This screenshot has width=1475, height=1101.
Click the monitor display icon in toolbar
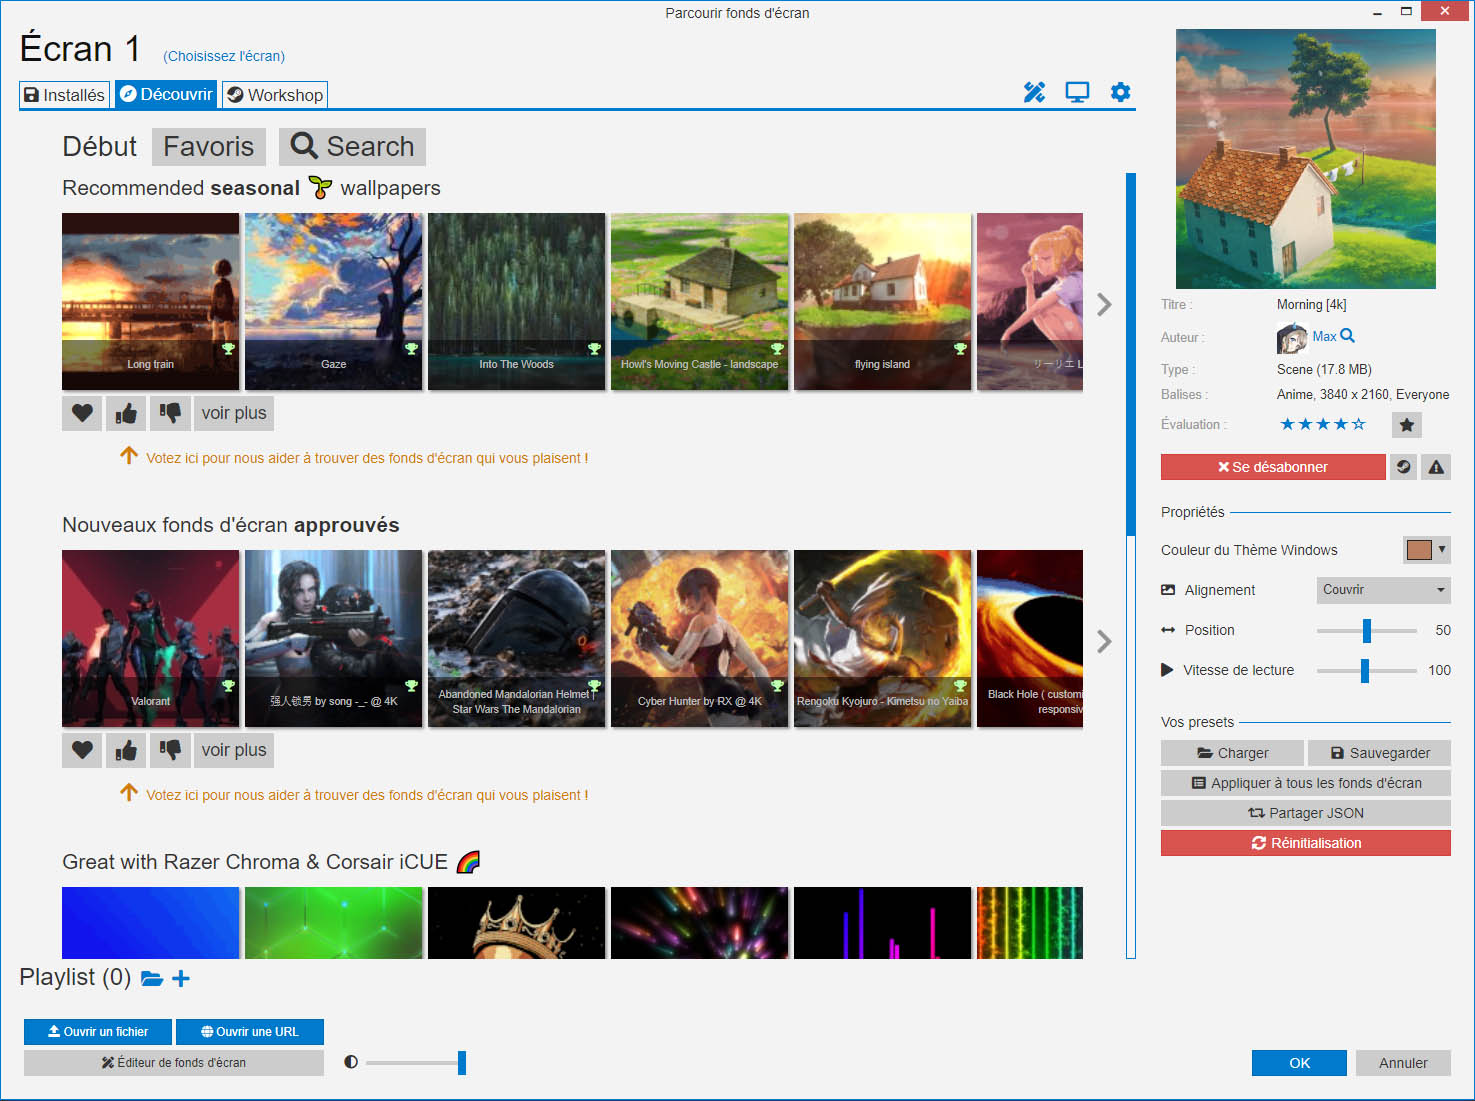coord(1077,93)
